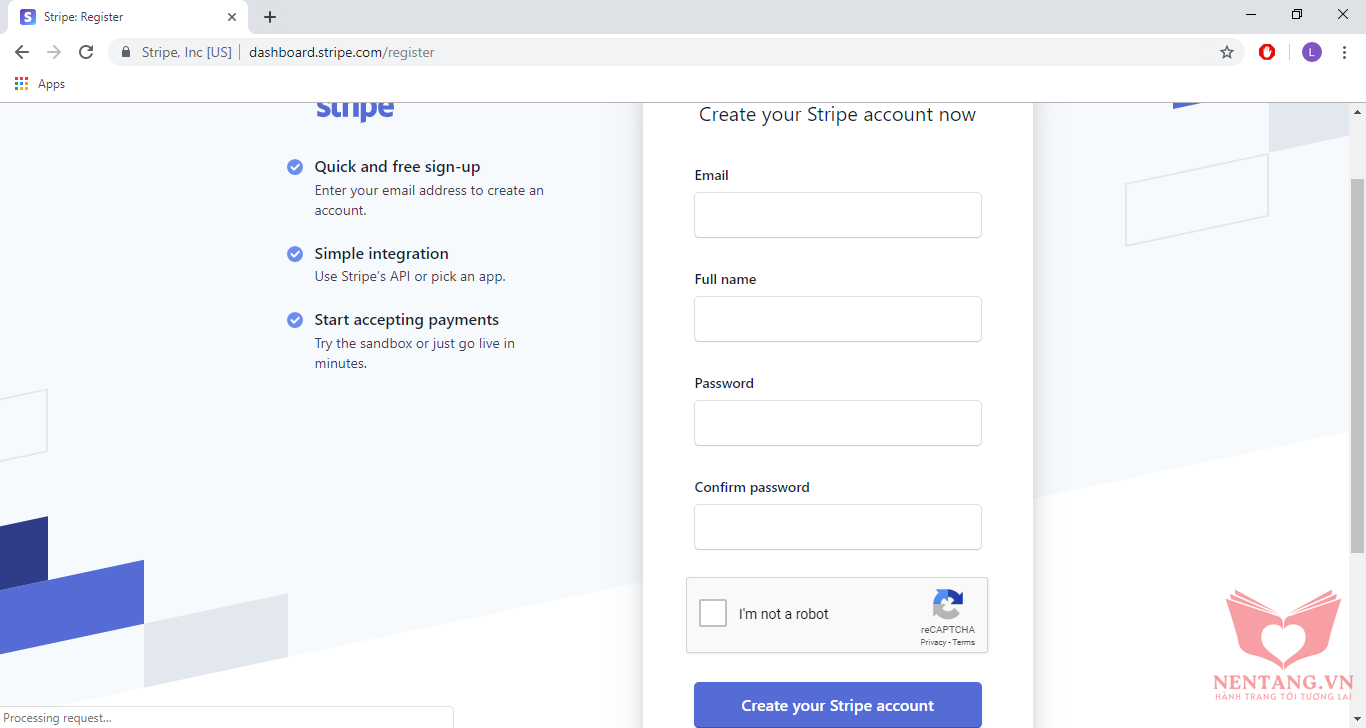View site info via padlock icon

pyautogui.click(x=126, y=52)
